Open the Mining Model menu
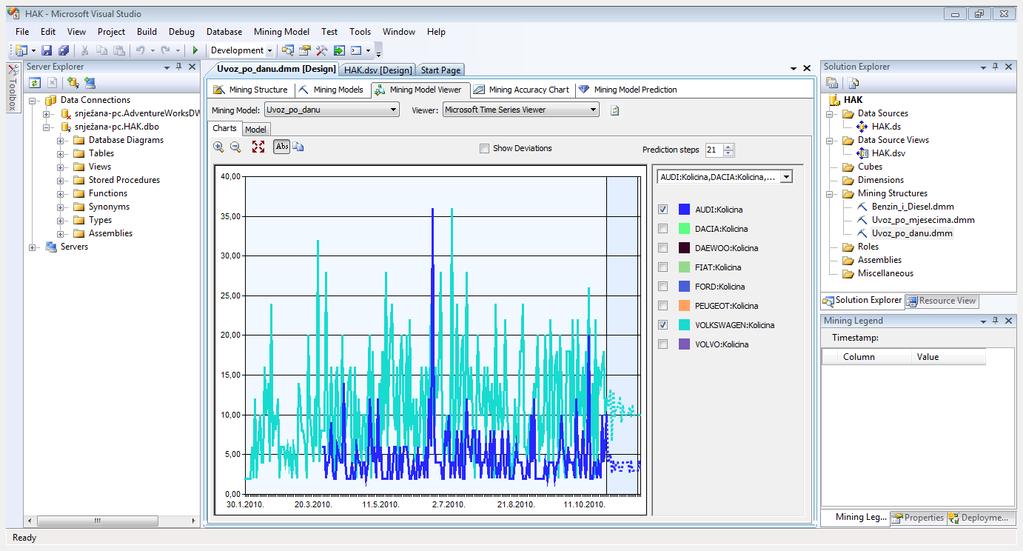Viewport: 1023px width, 551px height. (x=281, y=31)
